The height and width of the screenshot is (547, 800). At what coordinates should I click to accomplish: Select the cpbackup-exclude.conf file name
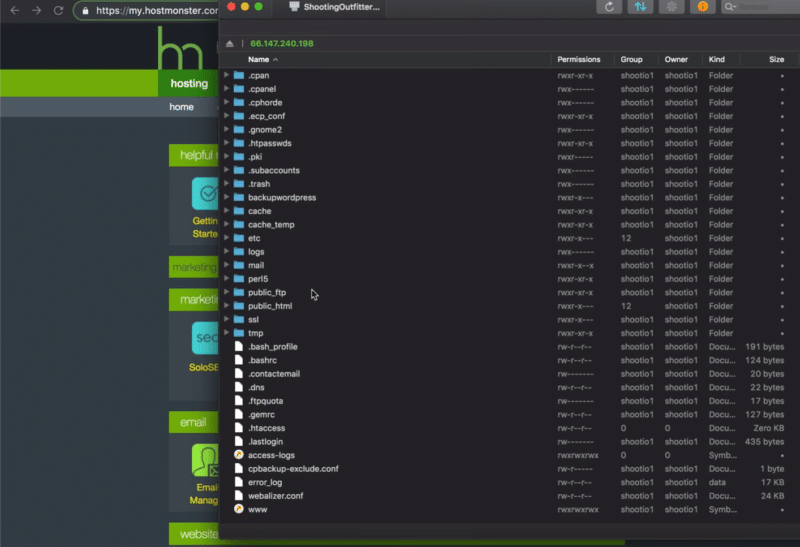293,469
